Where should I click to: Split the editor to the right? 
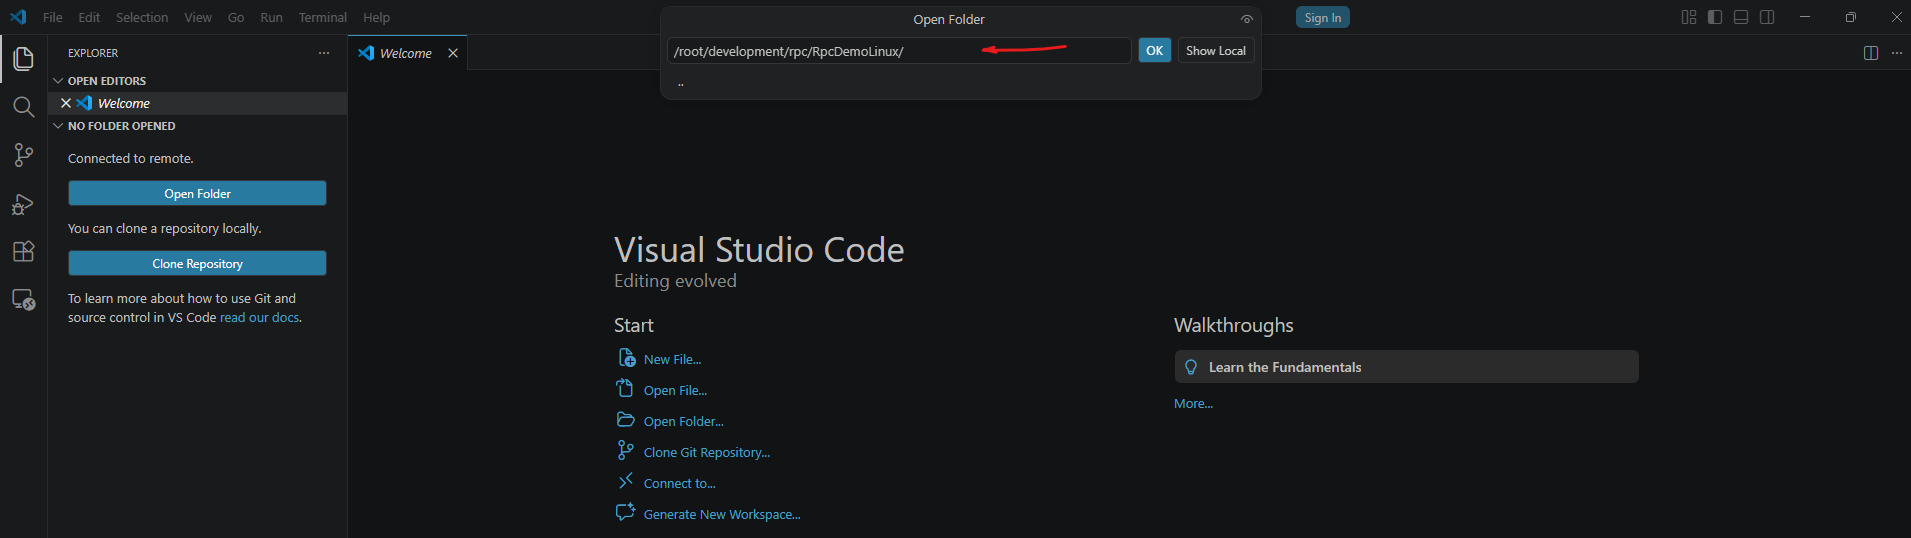[1871, 53]
